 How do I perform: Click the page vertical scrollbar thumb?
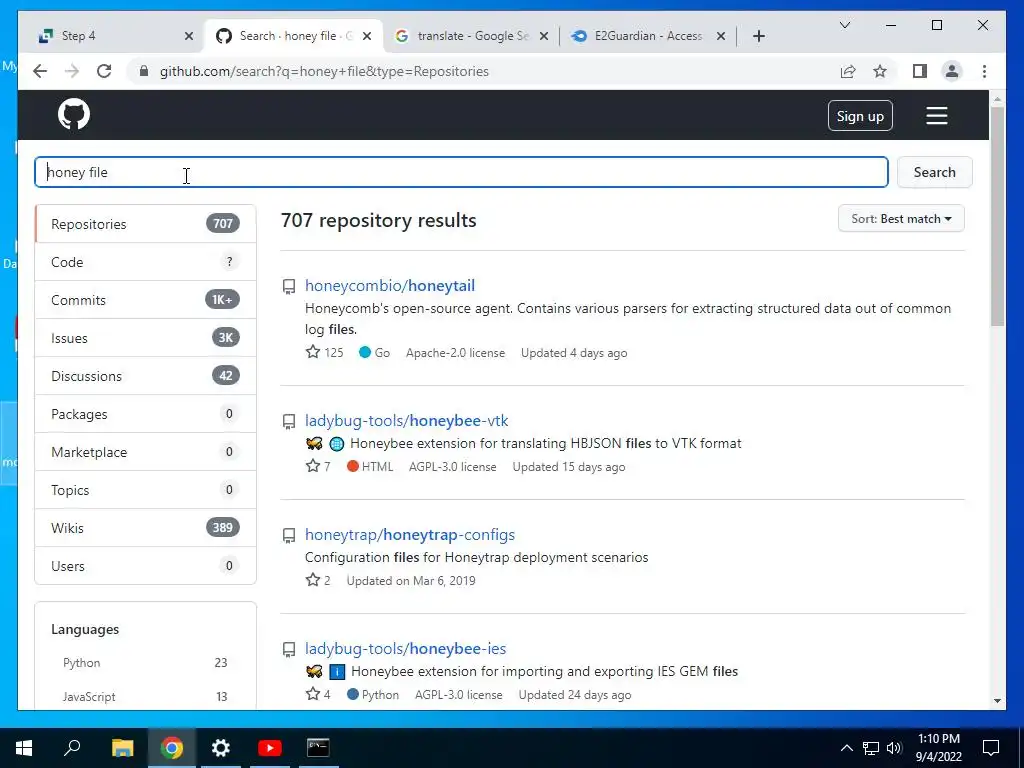point(997,216)
